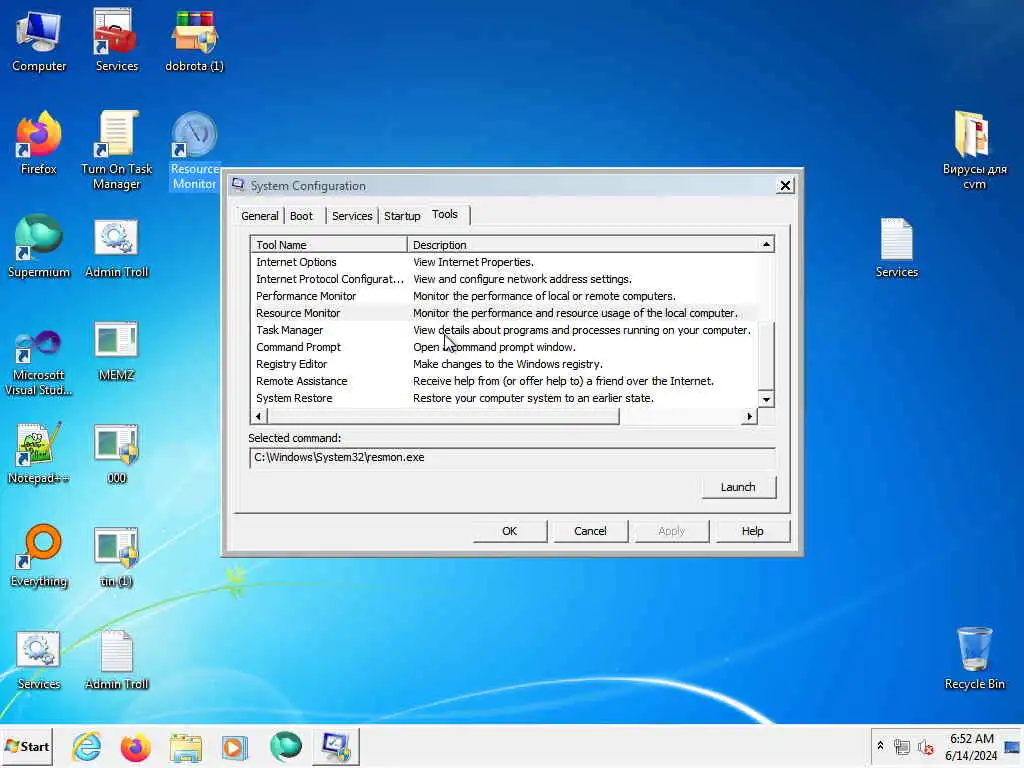Screen dimensions: 1024x768
Task: Select the Command Prompt tool row
Action: coord(504,347)
